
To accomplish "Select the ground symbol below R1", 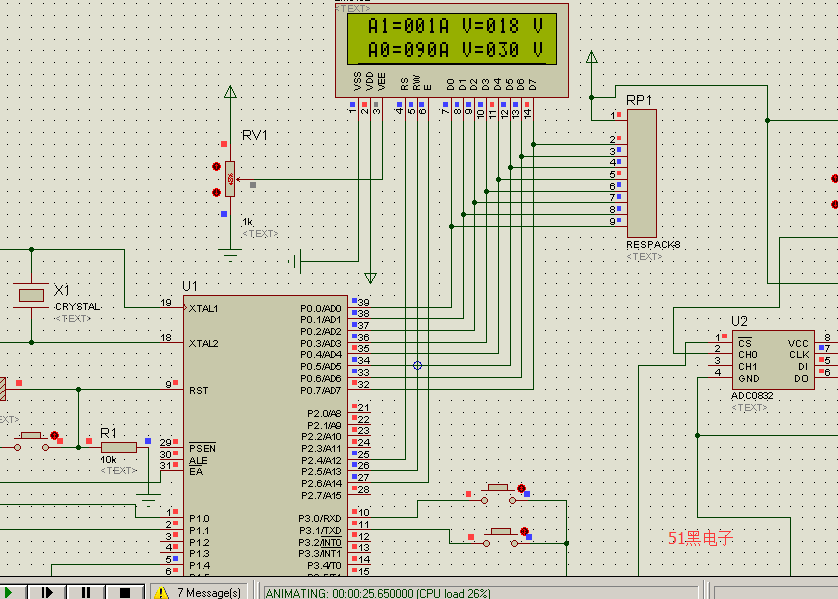I will (149, 501).
